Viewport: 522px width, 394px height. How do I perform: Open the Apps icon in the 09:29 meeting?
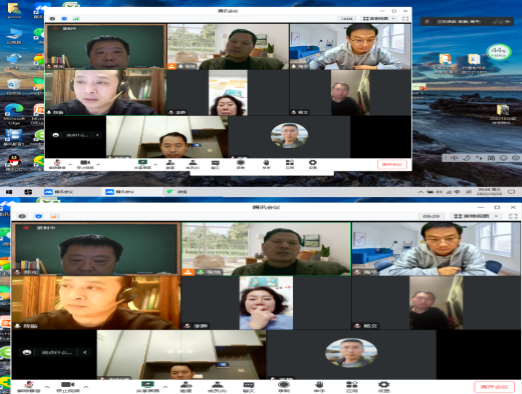pos(352,387)
